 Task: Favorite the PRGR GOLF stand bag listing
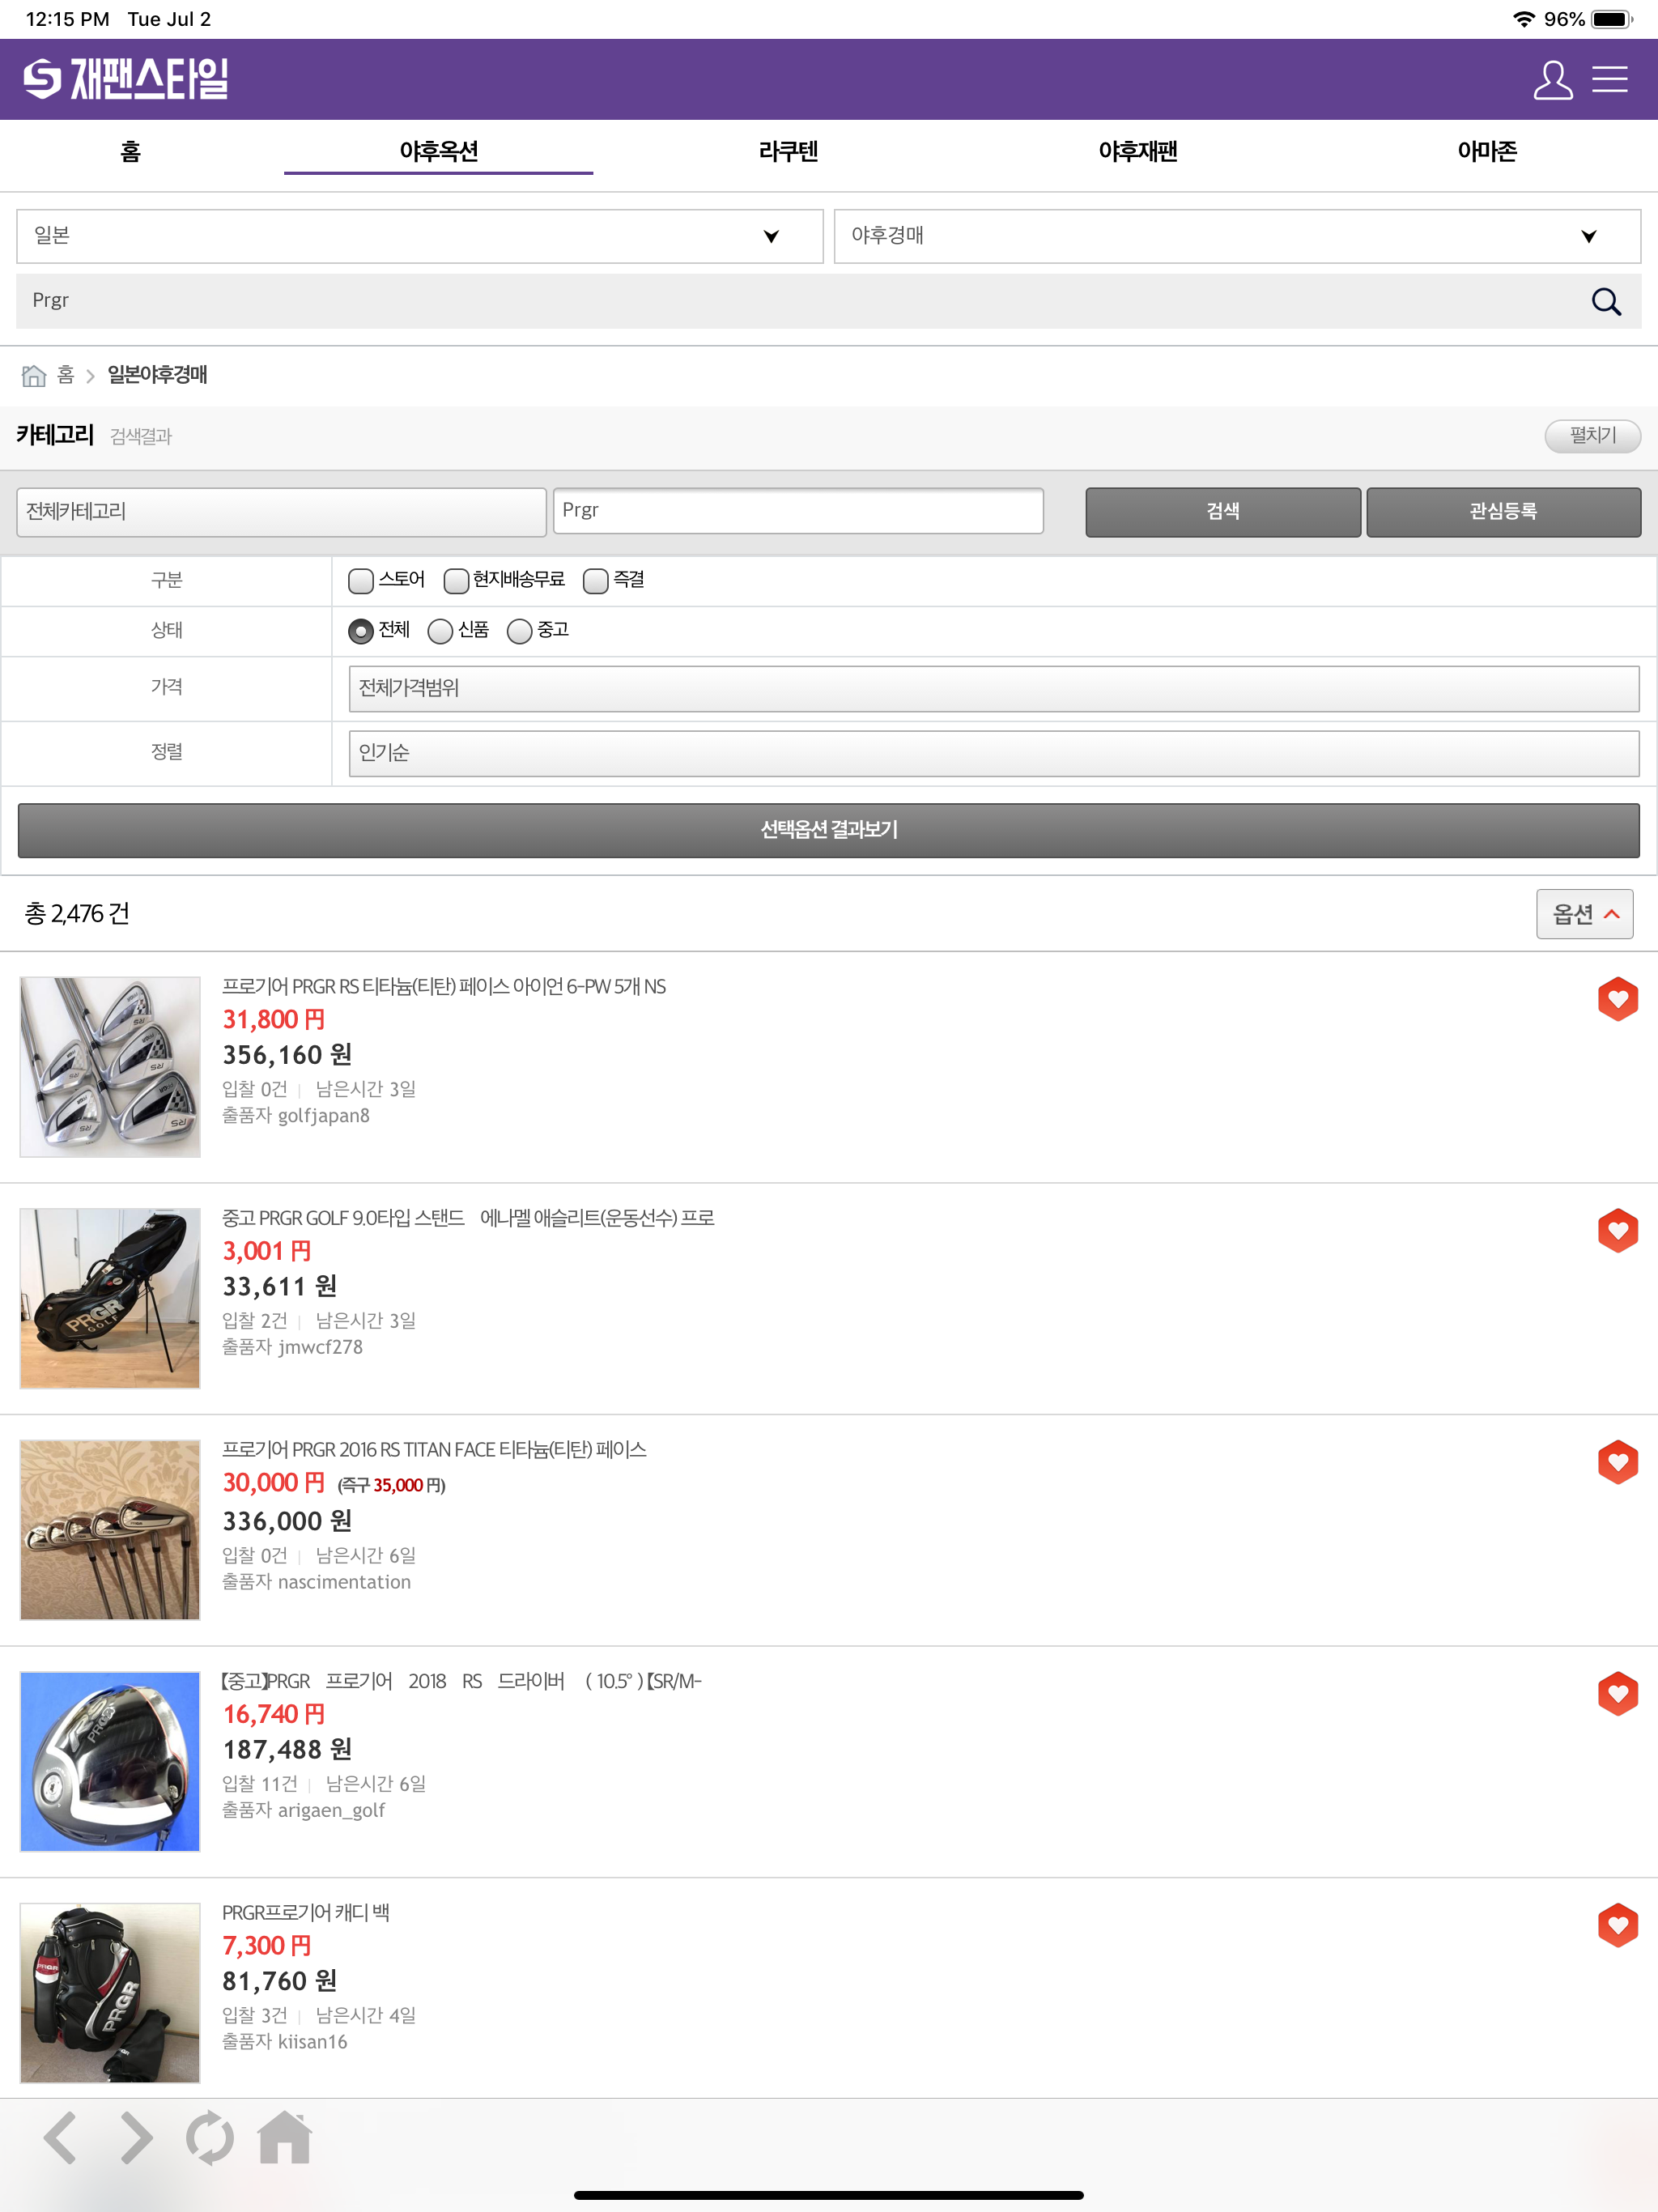tap(1617, 1230)
